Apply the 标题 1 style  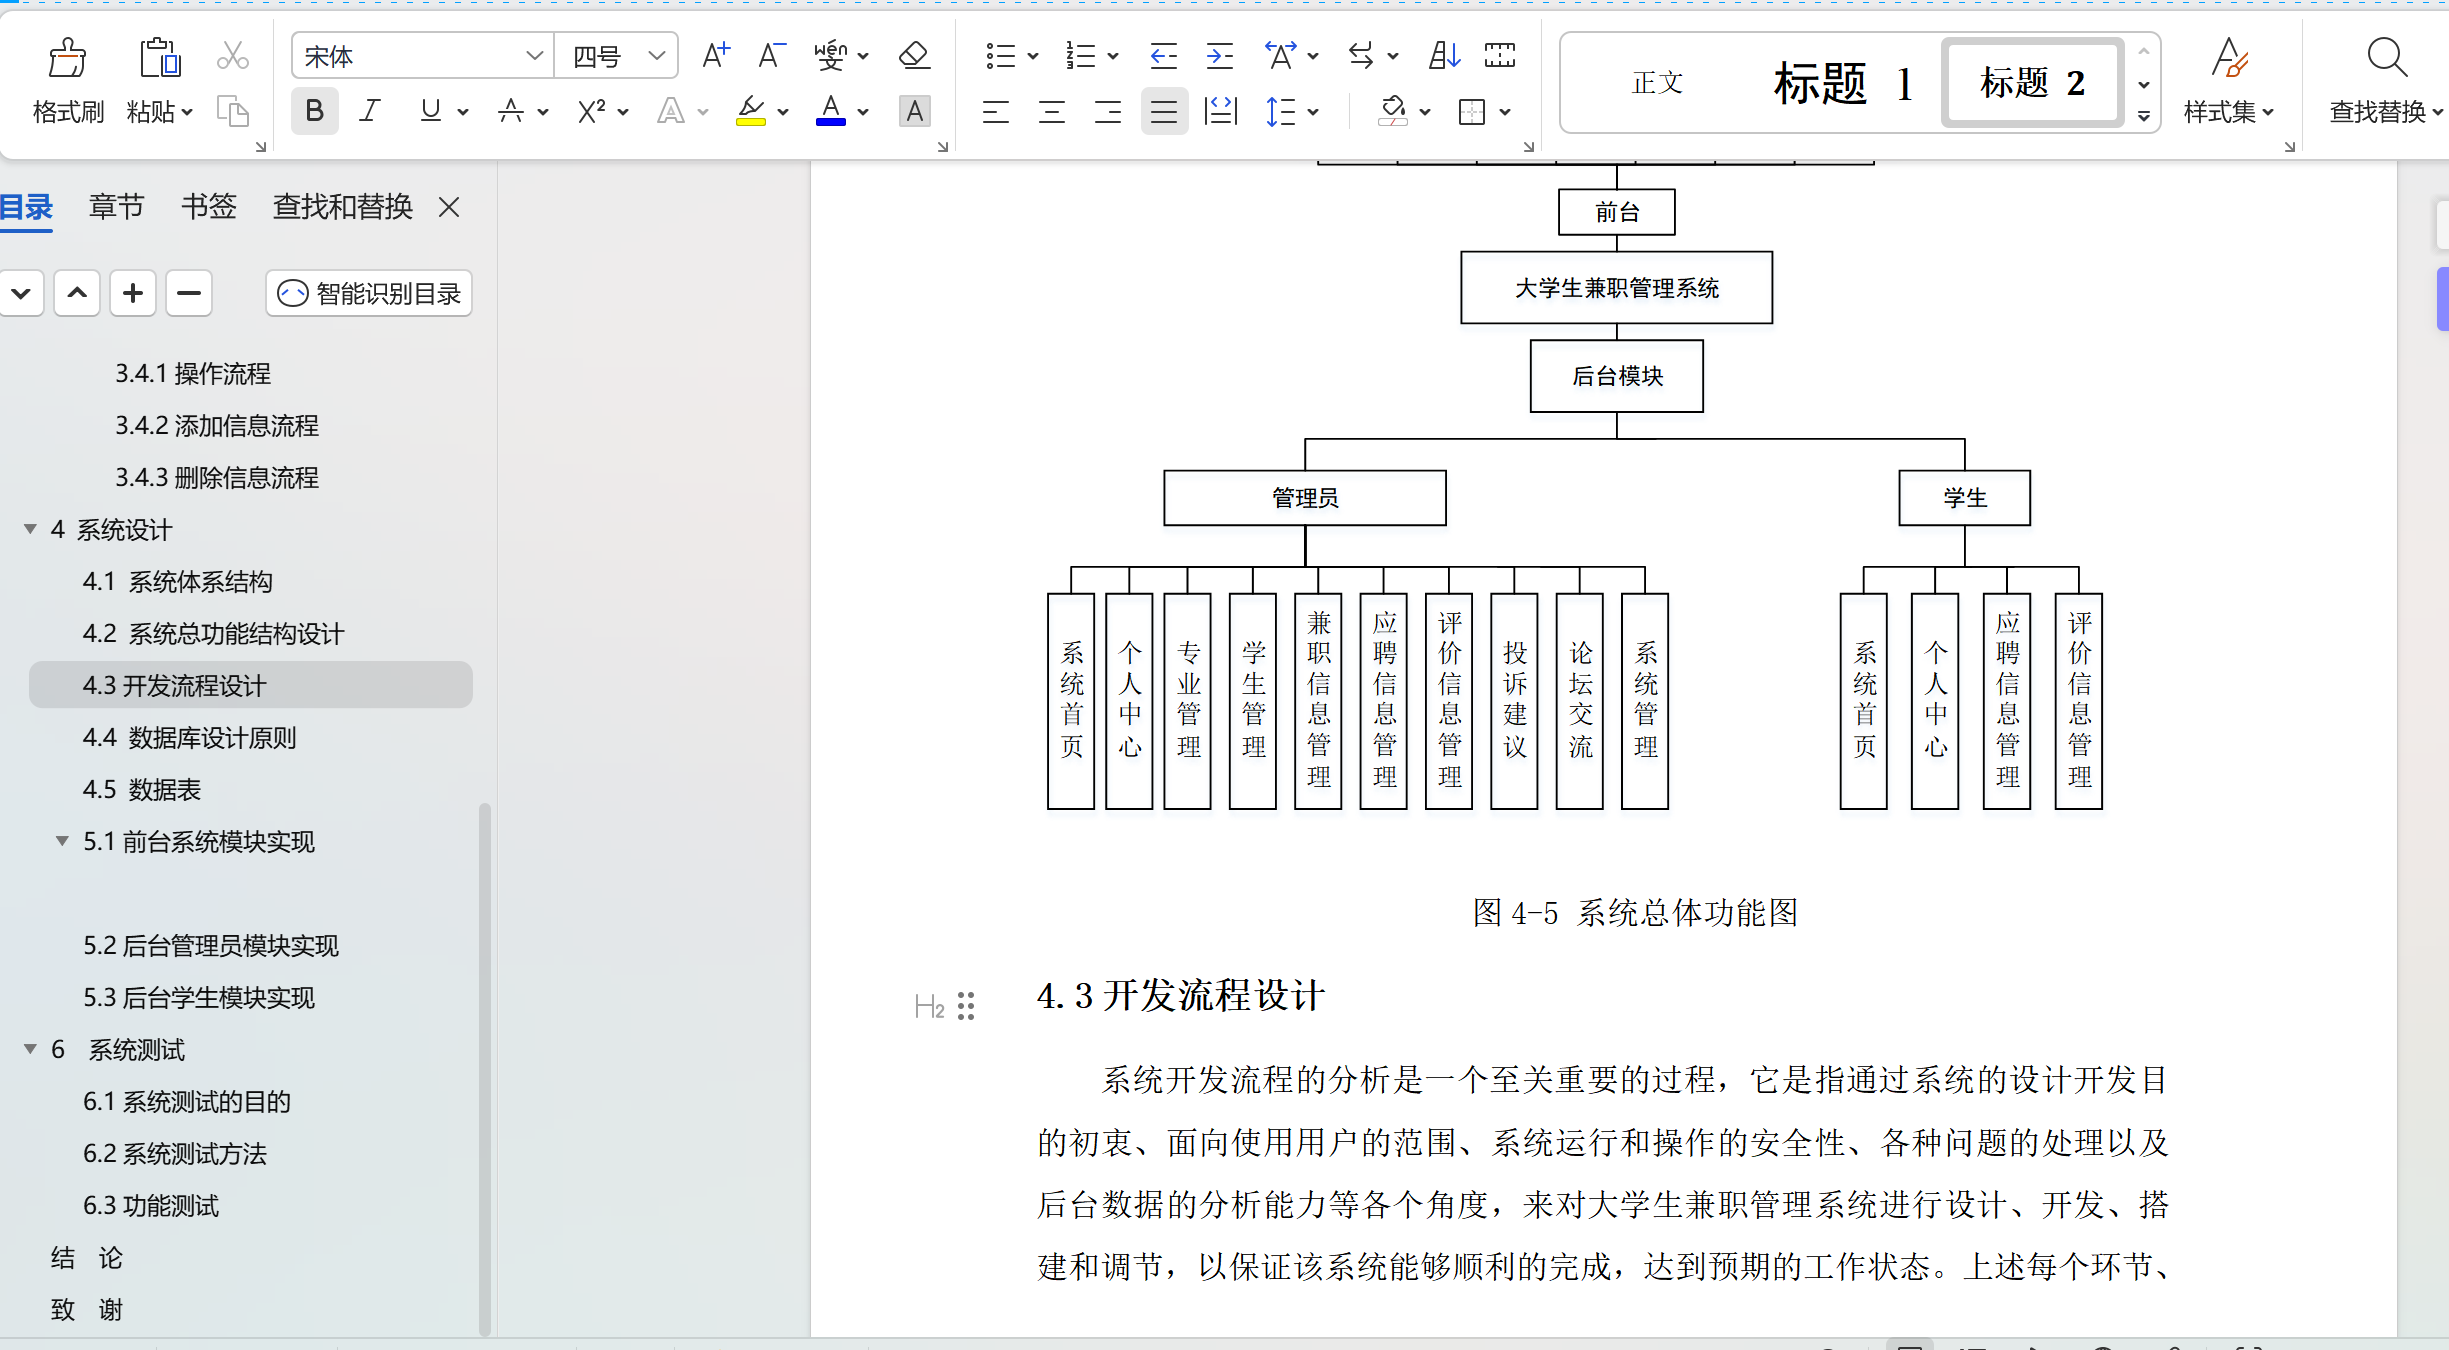(1842, 83)
